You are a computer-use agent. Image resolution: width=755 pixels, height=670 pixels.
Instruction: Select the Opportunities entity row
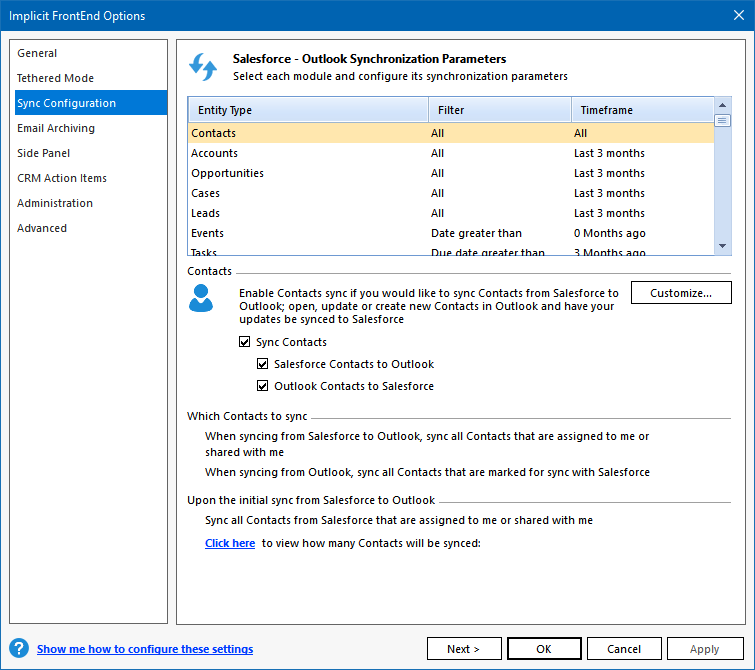(228, 173)
